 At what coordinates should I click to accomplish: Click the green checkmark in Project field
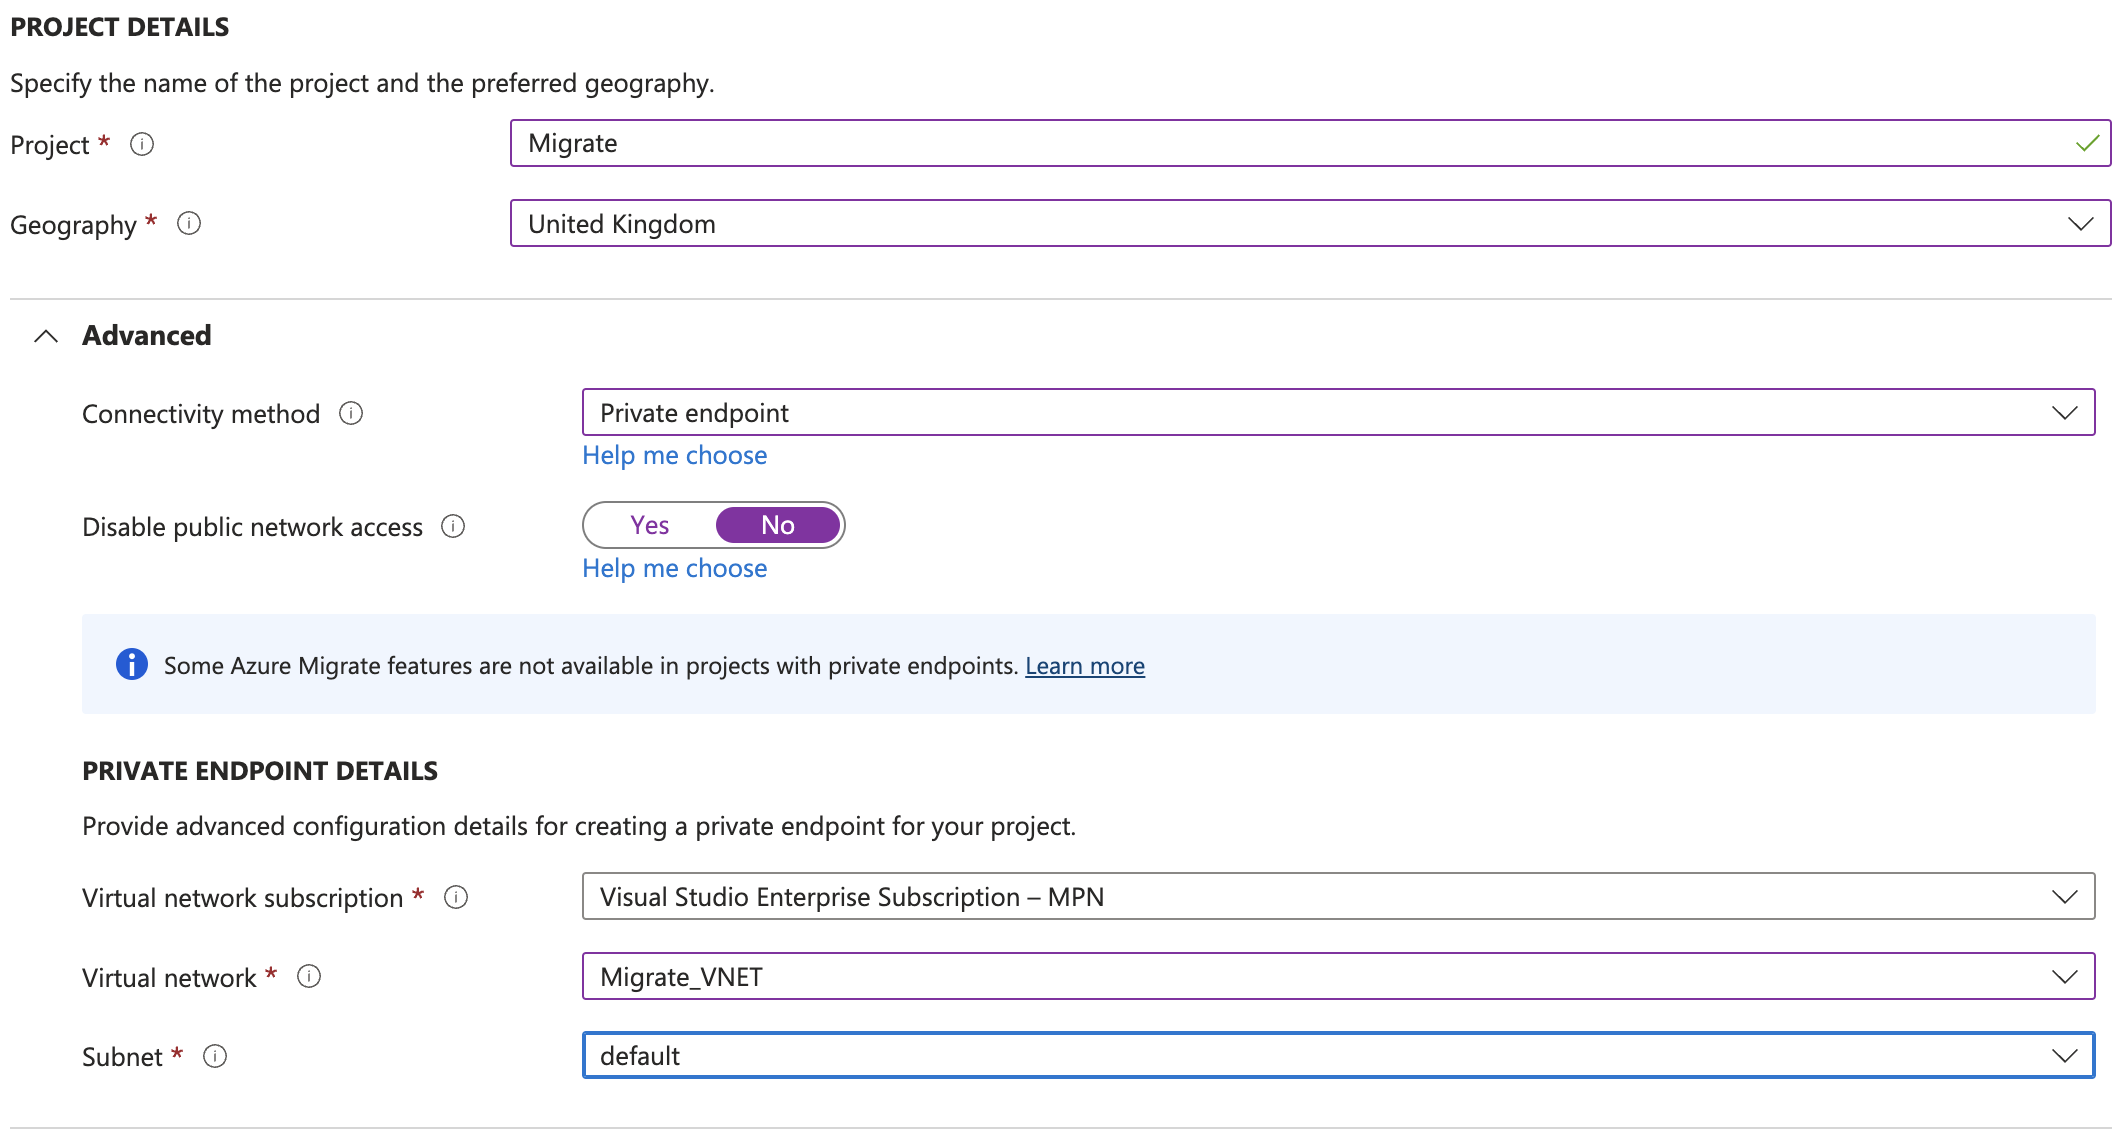[x=2087, y=143]
